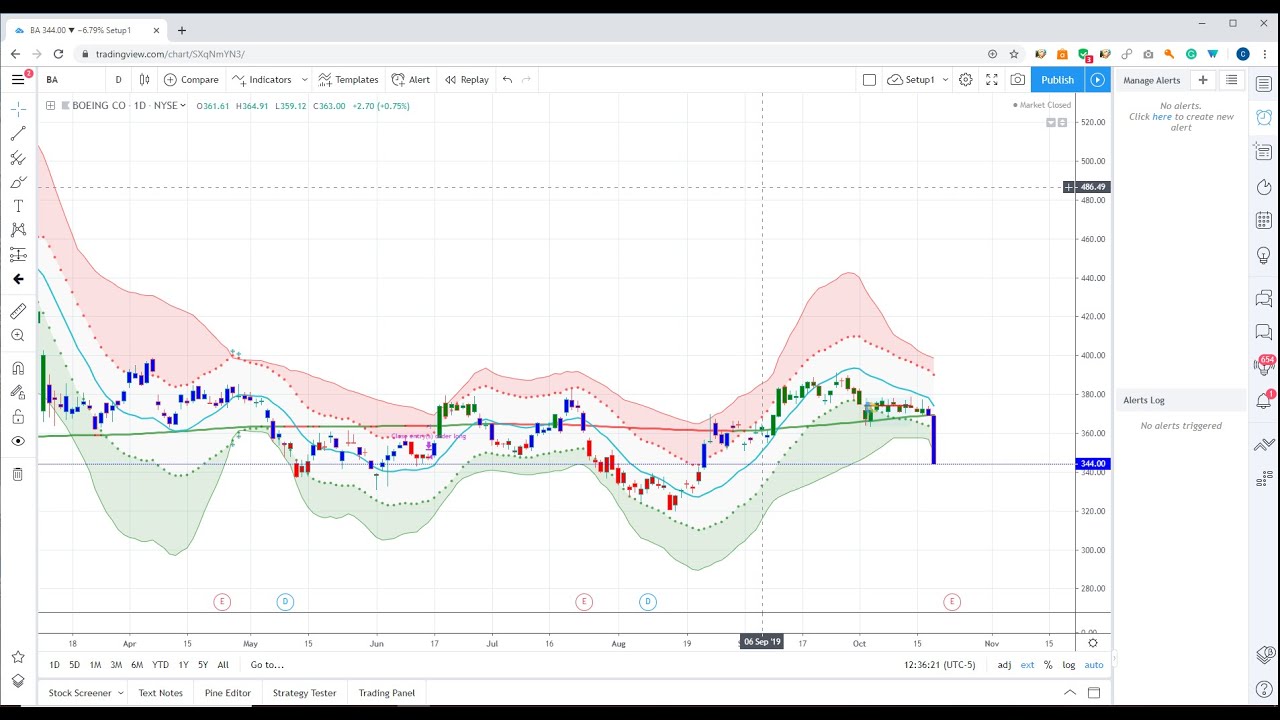Open chart settings gear in top toolbar
Screen dimensions: 1280x720
(x=966, y=80)
